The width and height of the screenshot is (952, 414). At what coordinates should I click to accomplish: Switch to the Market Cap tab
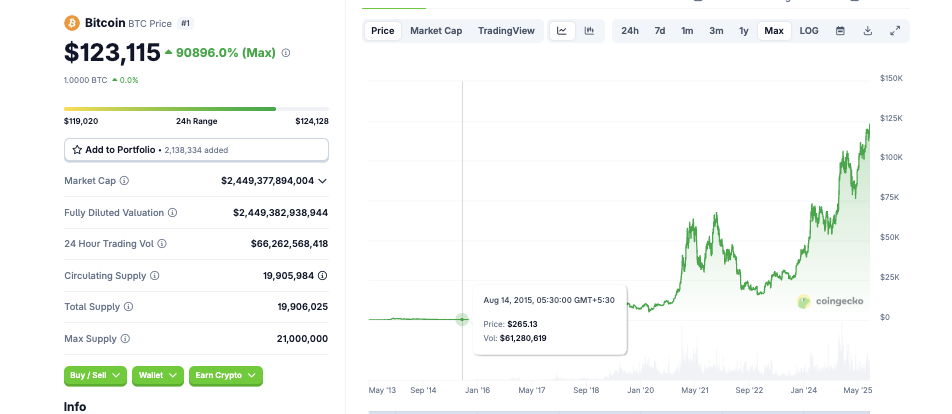(436, 31)
